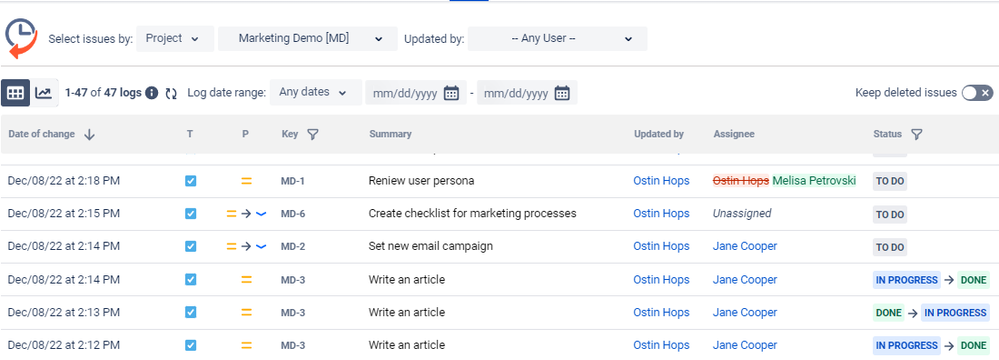The height and width of the screenshot is (360, 999).
Task: Open the Marketing Demo [MD] project dropdown
Action: click(x=308, y=39)
